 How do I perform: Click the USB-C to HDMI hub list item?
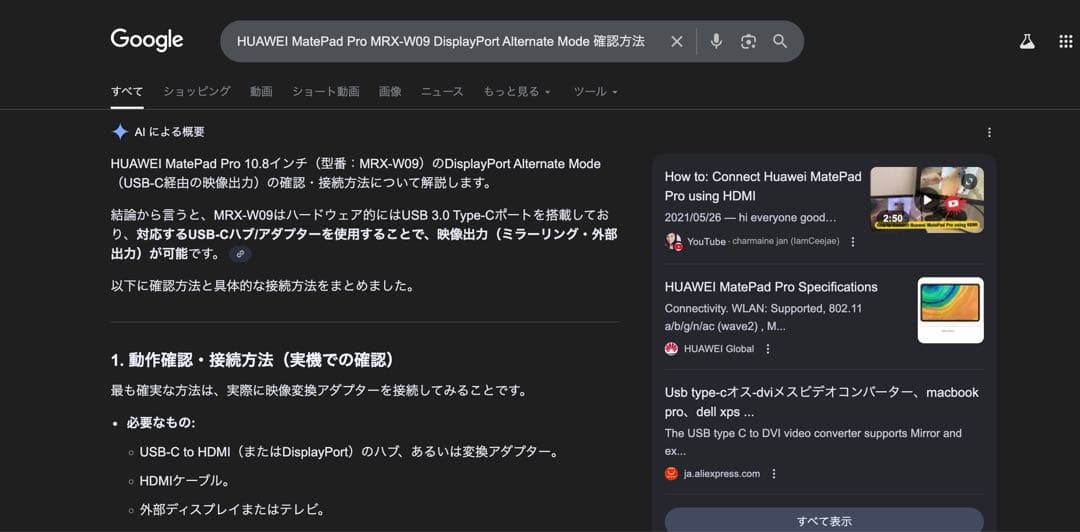click(349, 452)
